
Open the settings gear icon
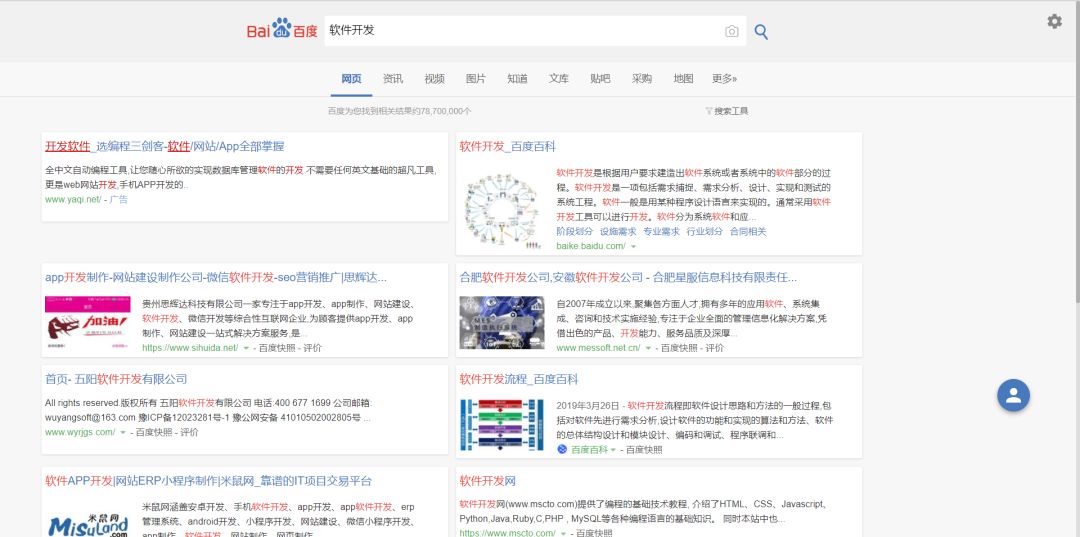tap(1055, 21)
